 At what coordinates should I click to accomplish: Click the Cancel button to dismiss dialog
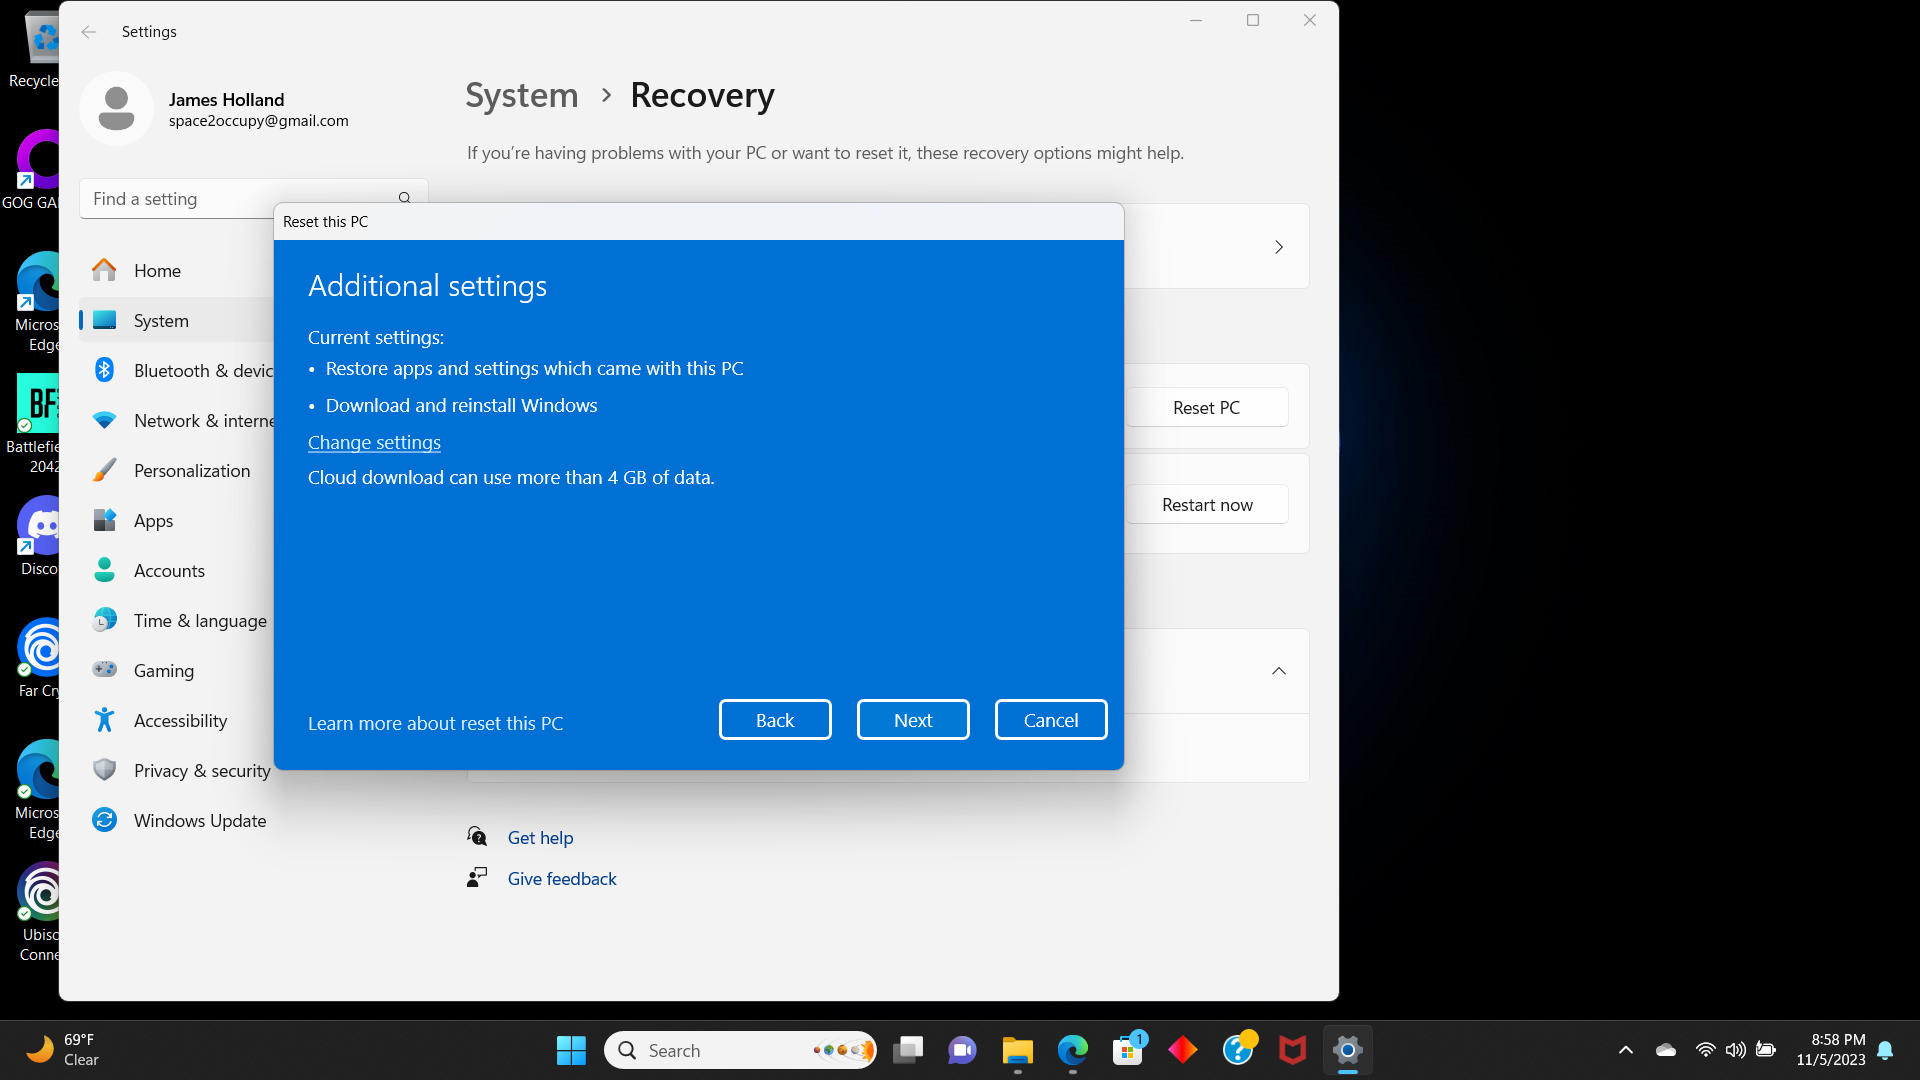[1051, 720]
